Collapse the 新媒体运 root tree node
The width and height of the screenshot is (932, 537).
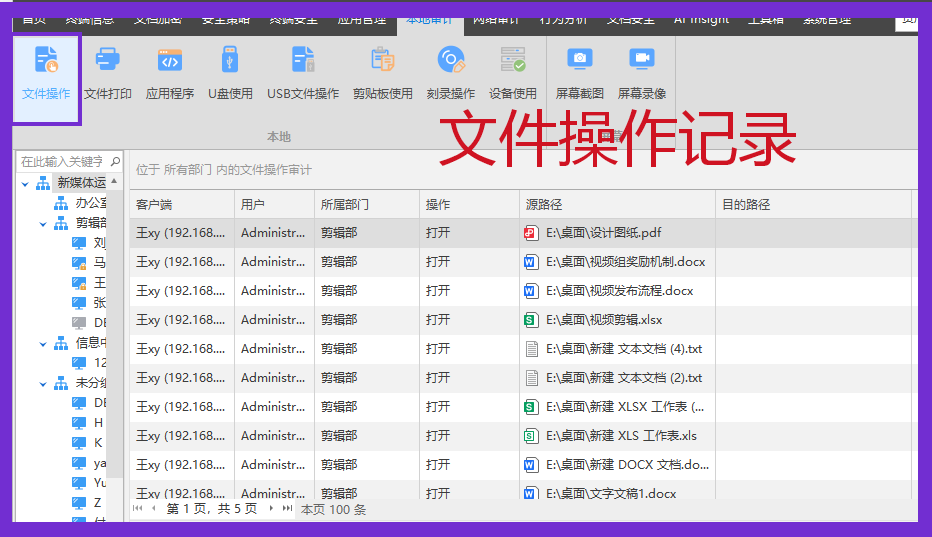(x=25, y=184)
